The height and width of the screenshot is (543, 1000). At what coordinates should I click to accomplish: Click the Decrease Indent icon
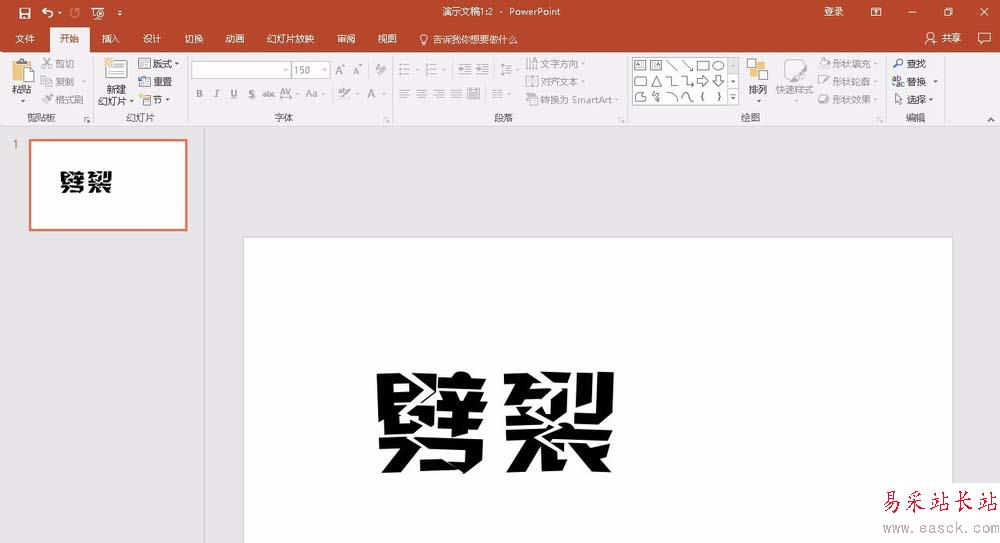464,70
